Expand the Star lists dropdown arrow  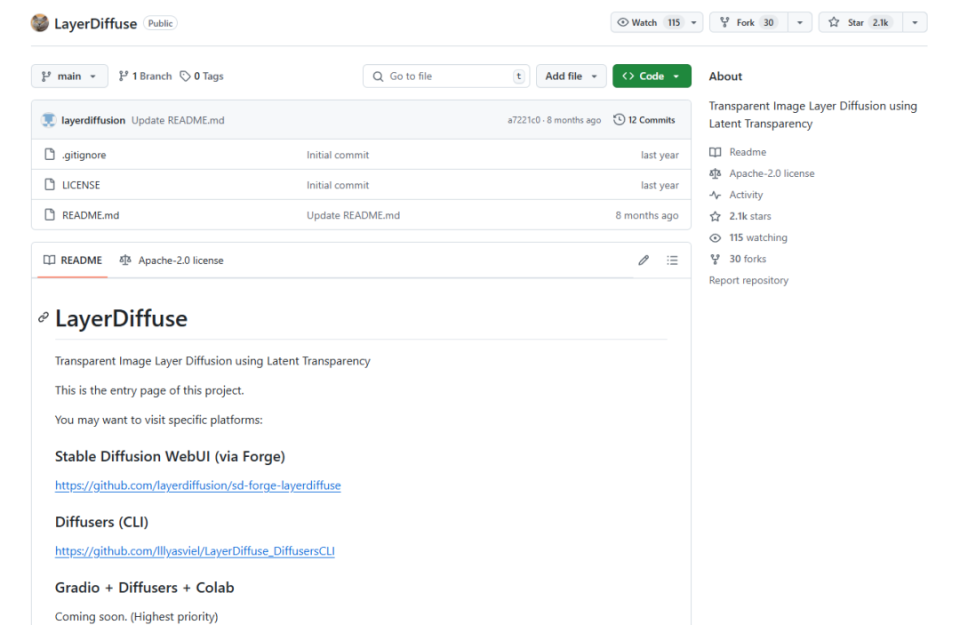(x=915, y=23)
